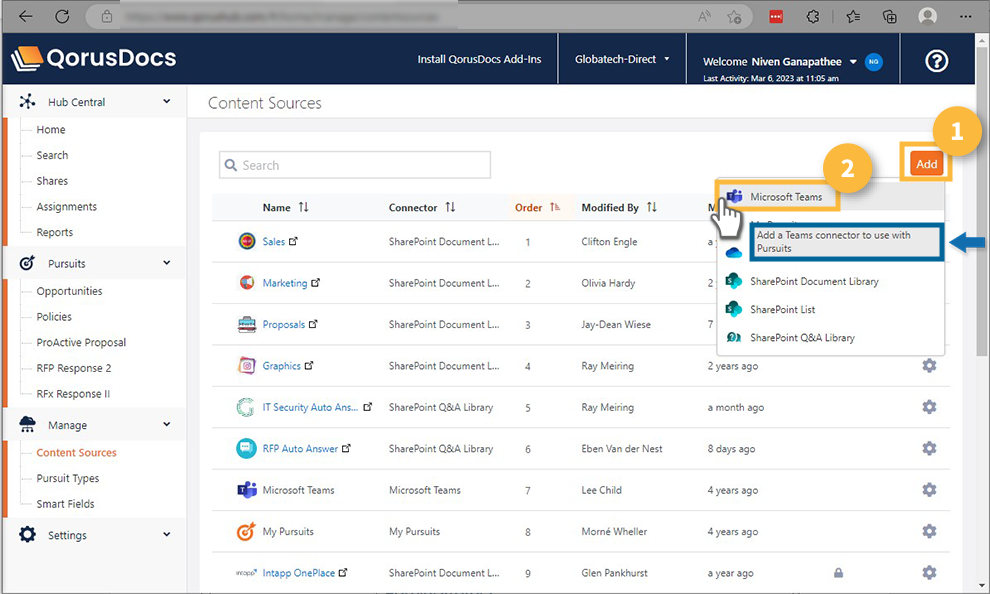Open RFP Response 2 in sidebar
990x594 pixels.
(x=74, y=368)
